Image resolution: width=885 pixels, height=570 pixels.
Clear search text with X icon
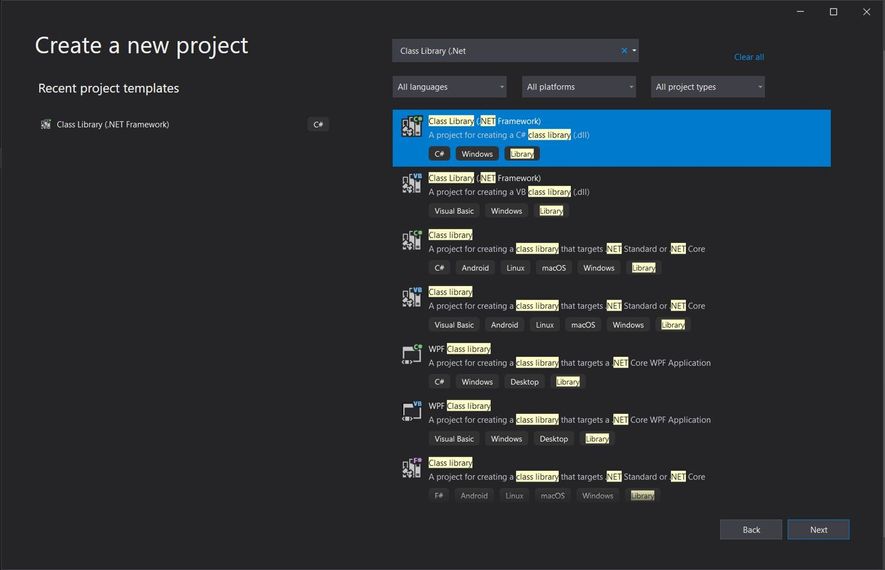(x=624, y=51)
